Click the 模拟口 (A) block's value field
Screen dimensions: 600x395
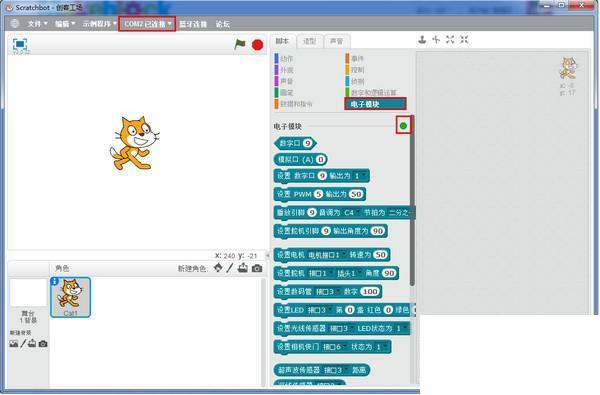coord(321,159)
